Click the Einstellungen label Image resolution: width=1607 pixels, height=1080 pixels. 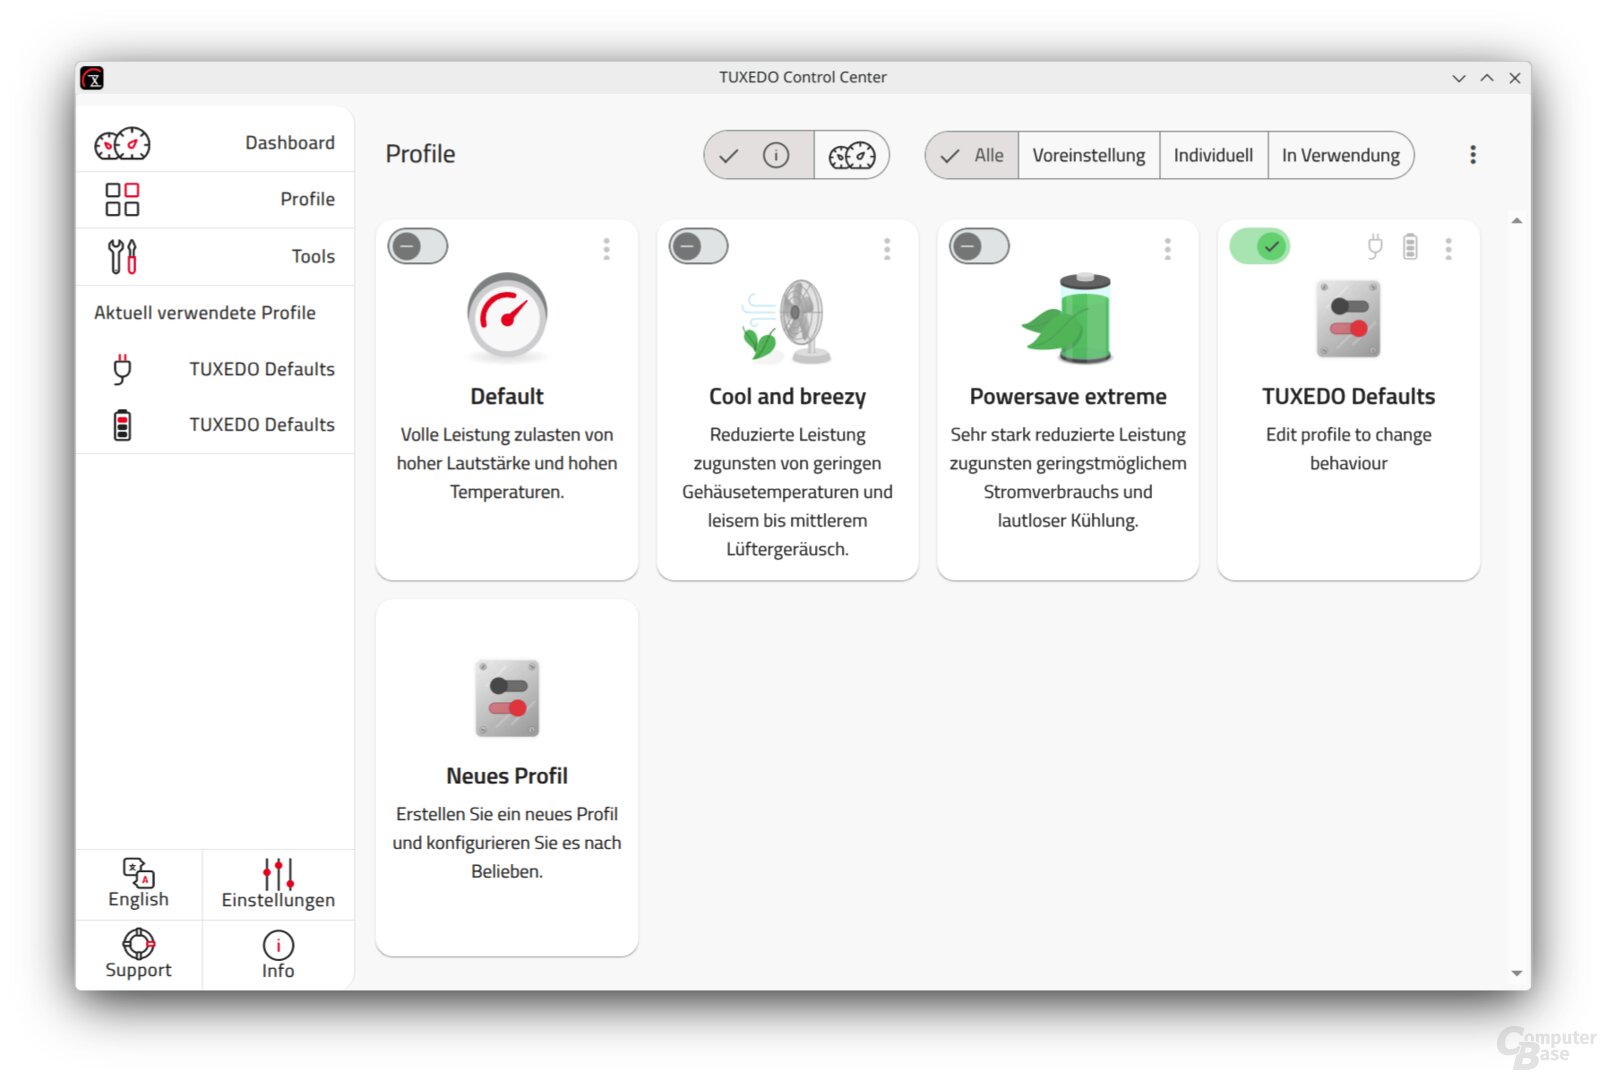click(278, 900)
